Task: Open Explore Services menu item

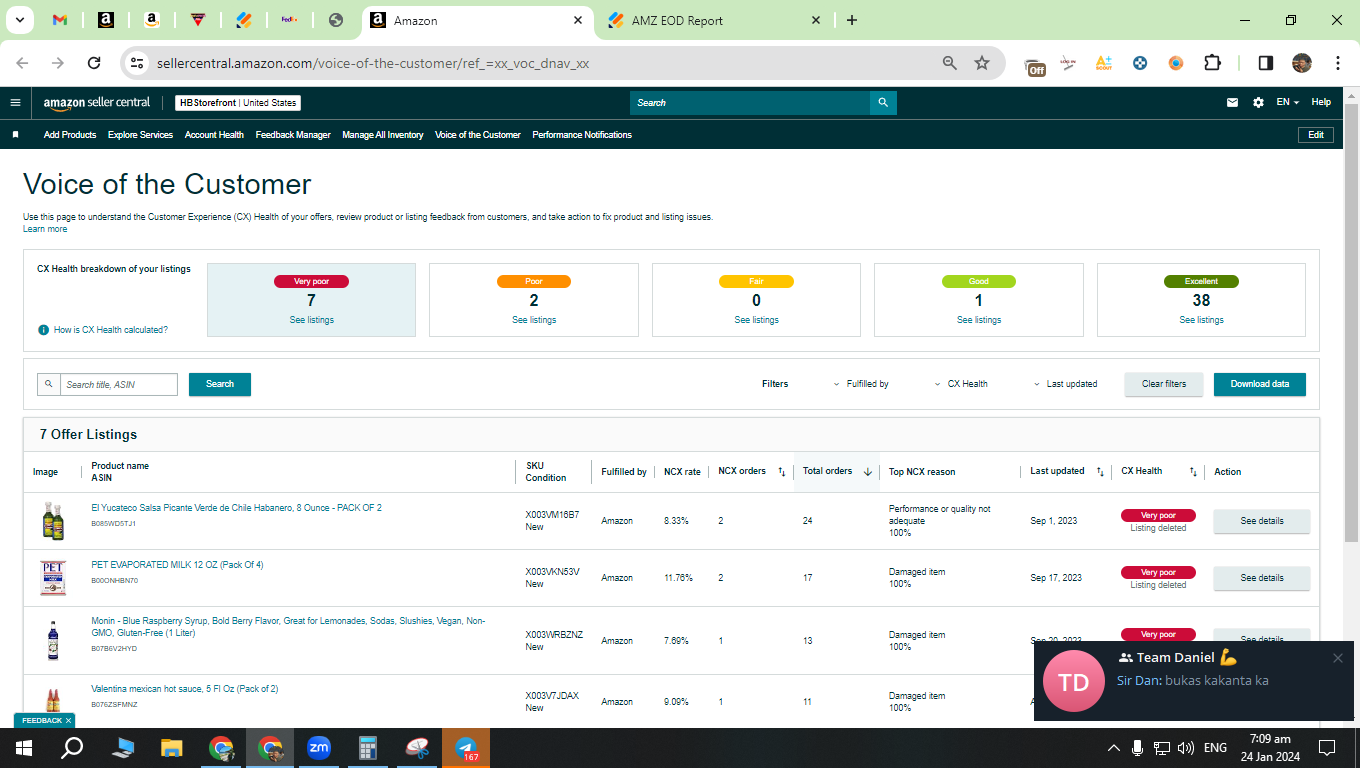Action: coord(140,135)
